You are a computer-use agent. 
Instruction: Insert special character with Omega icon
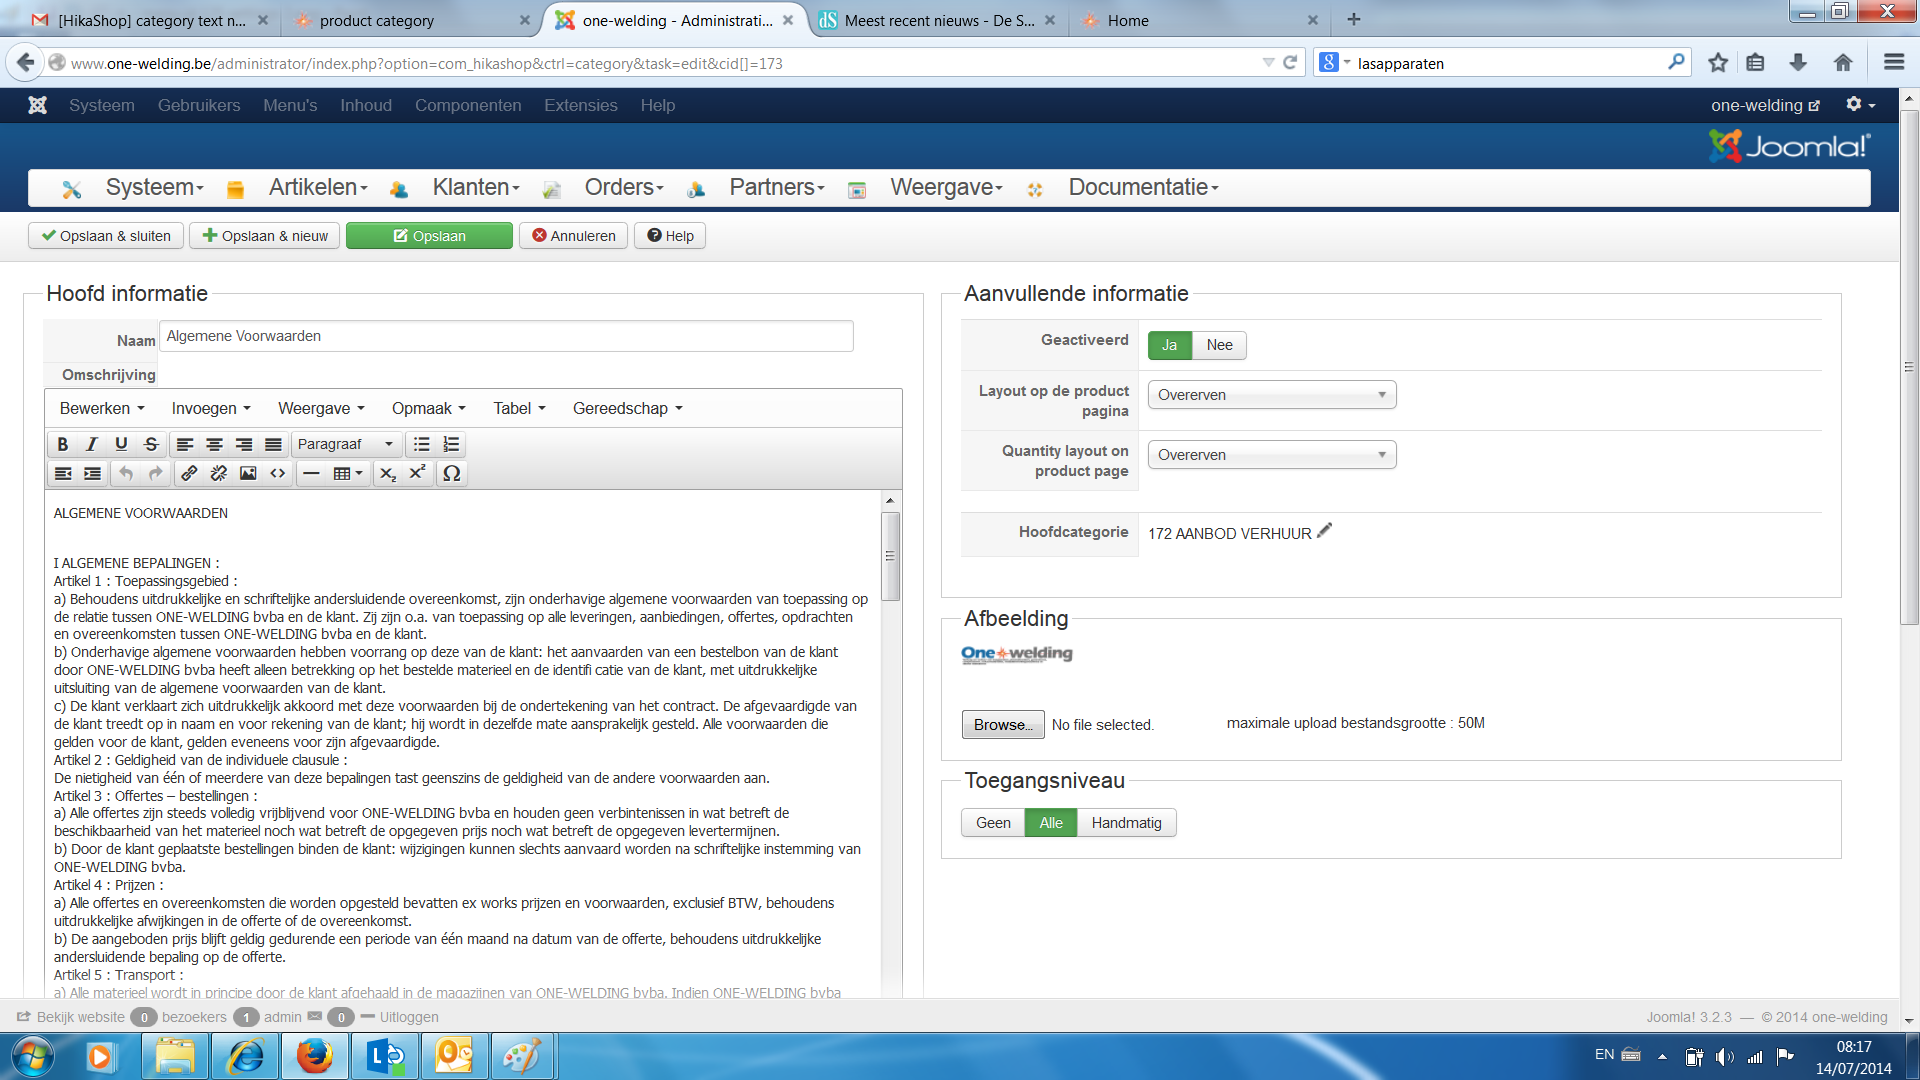coord(451,473)
